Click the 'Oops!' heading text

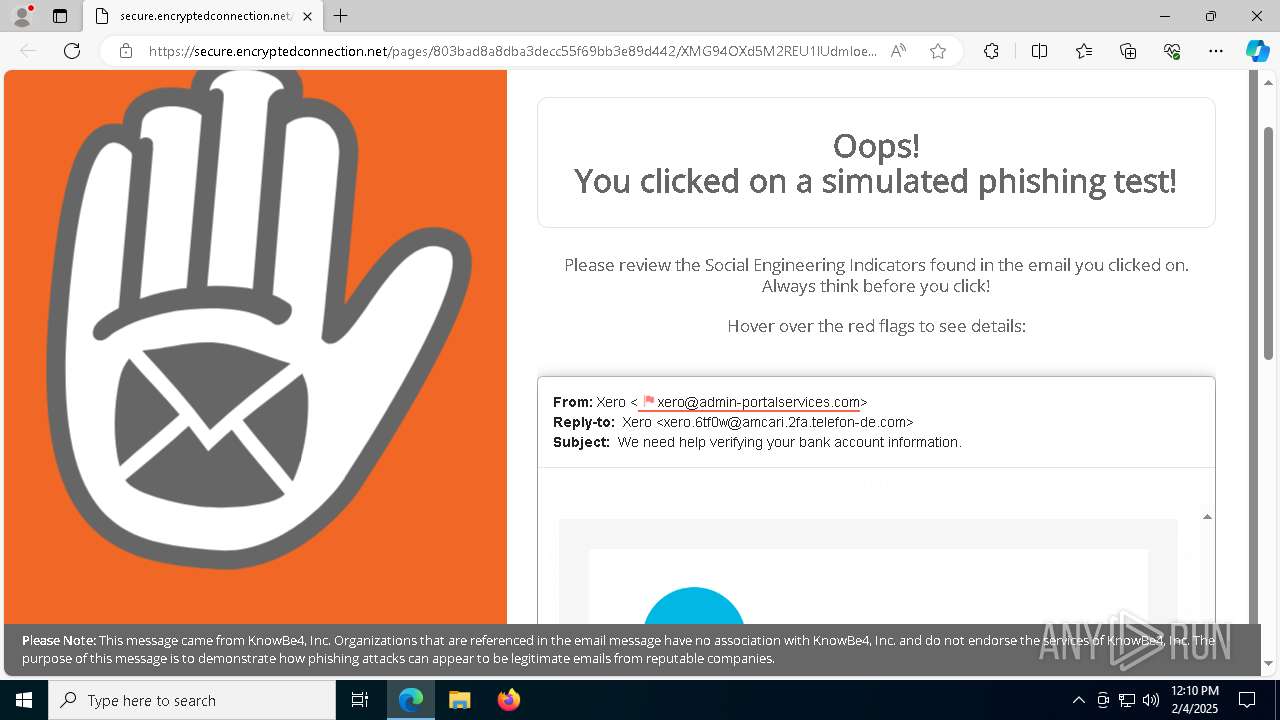pos(876,146)
